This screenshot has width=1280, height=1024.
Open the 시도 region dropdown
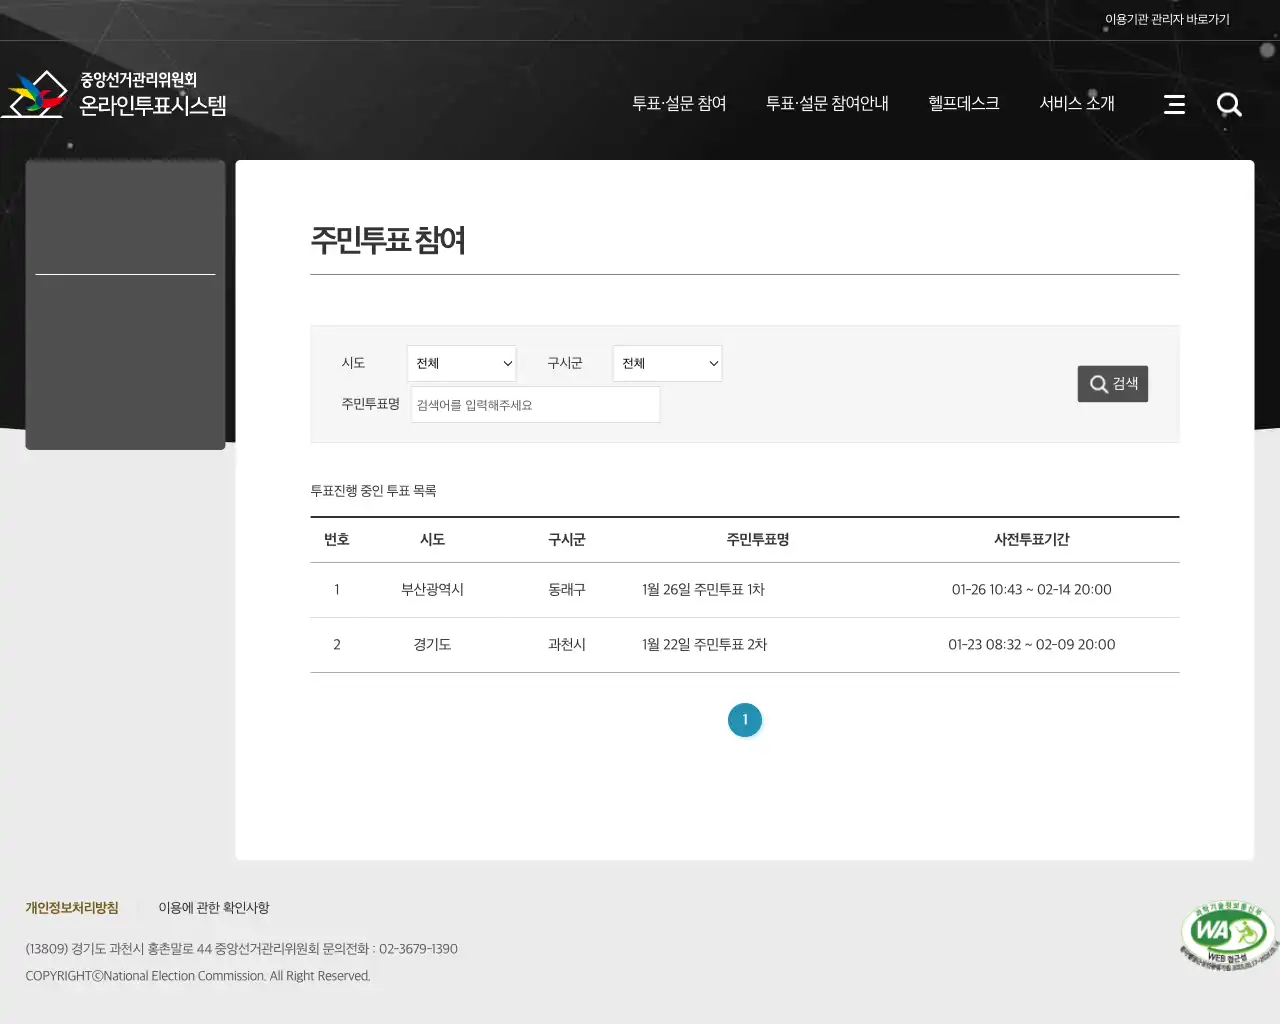(461, 363)
